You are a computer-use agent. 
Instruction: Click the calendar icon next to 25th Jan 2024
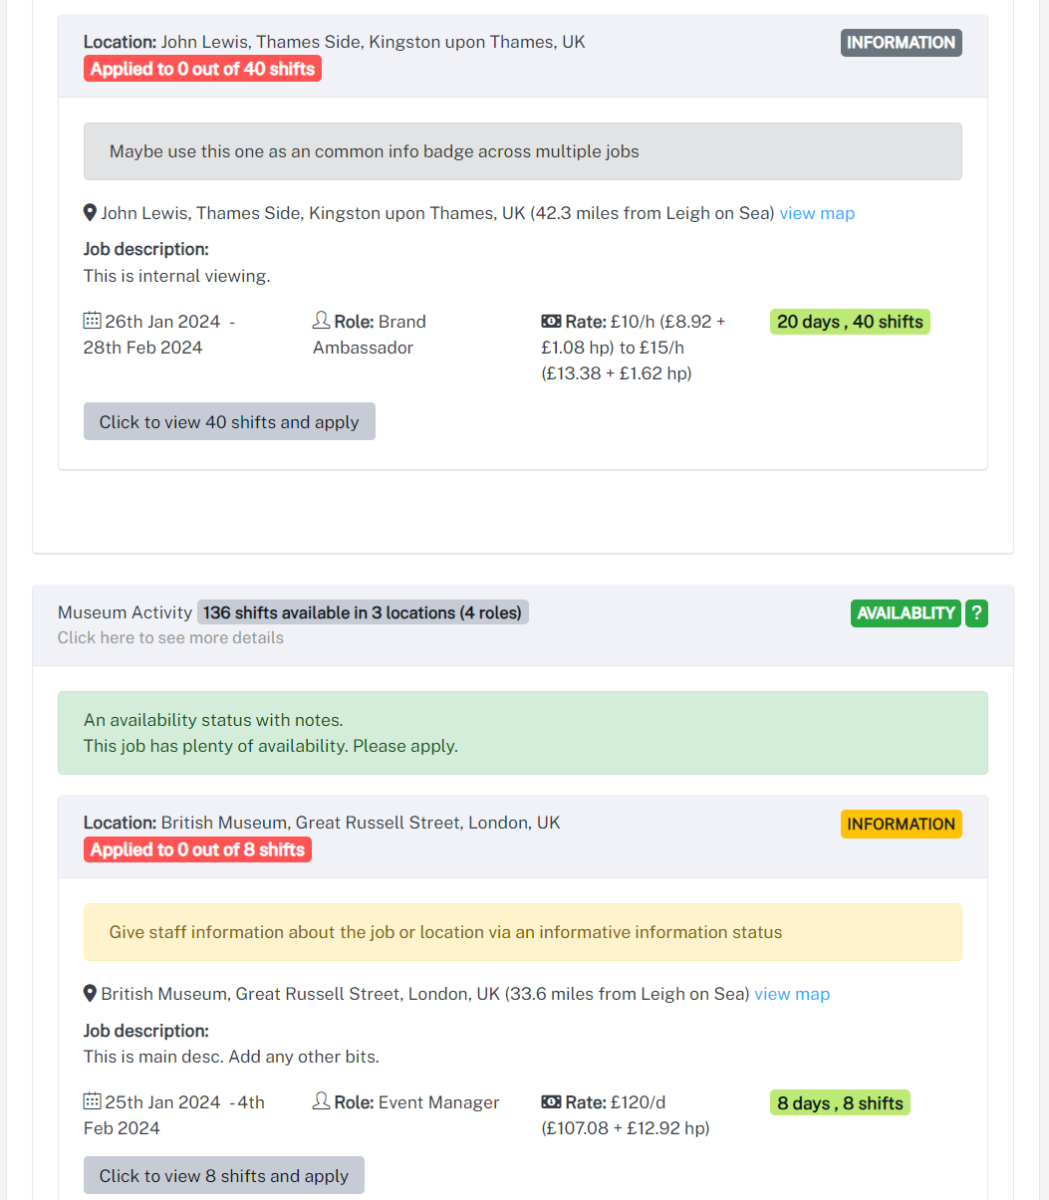[x=92, y=1102]
